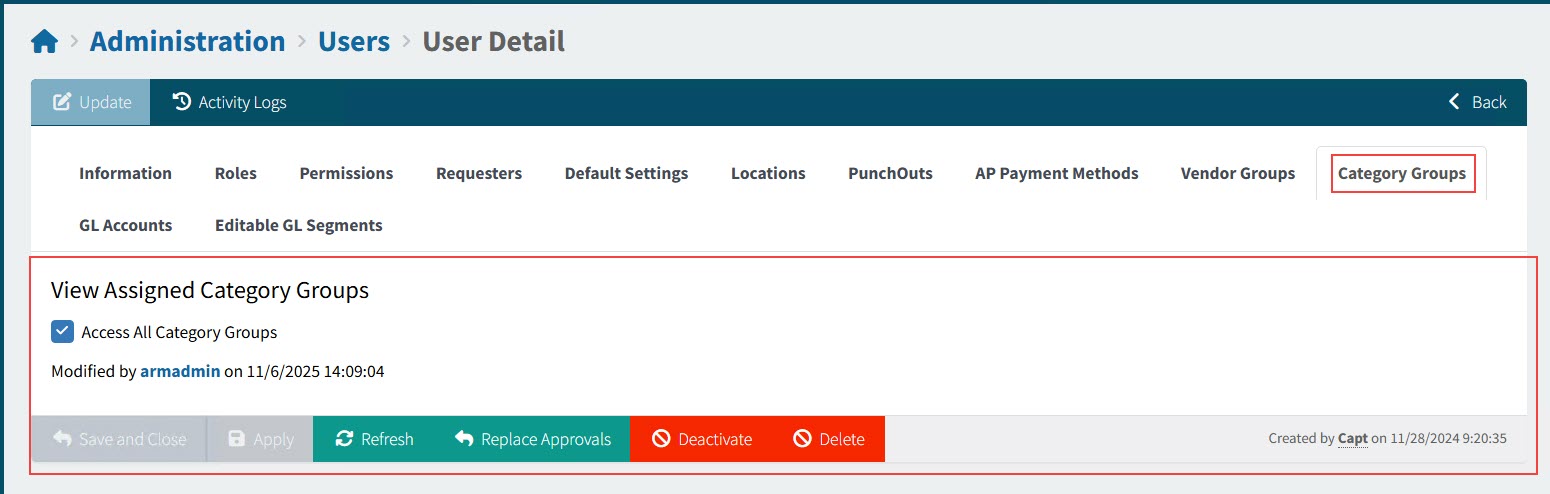The image size is (1550, 494).
Task: Go to the GL Accounts tab
Action: [125, 225]
